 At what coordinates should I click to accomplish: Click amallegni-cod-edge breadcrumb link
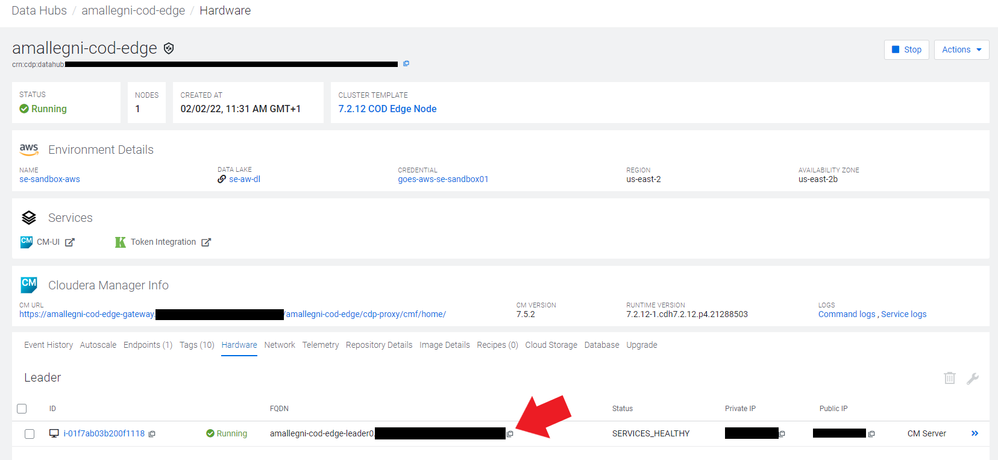132,11
